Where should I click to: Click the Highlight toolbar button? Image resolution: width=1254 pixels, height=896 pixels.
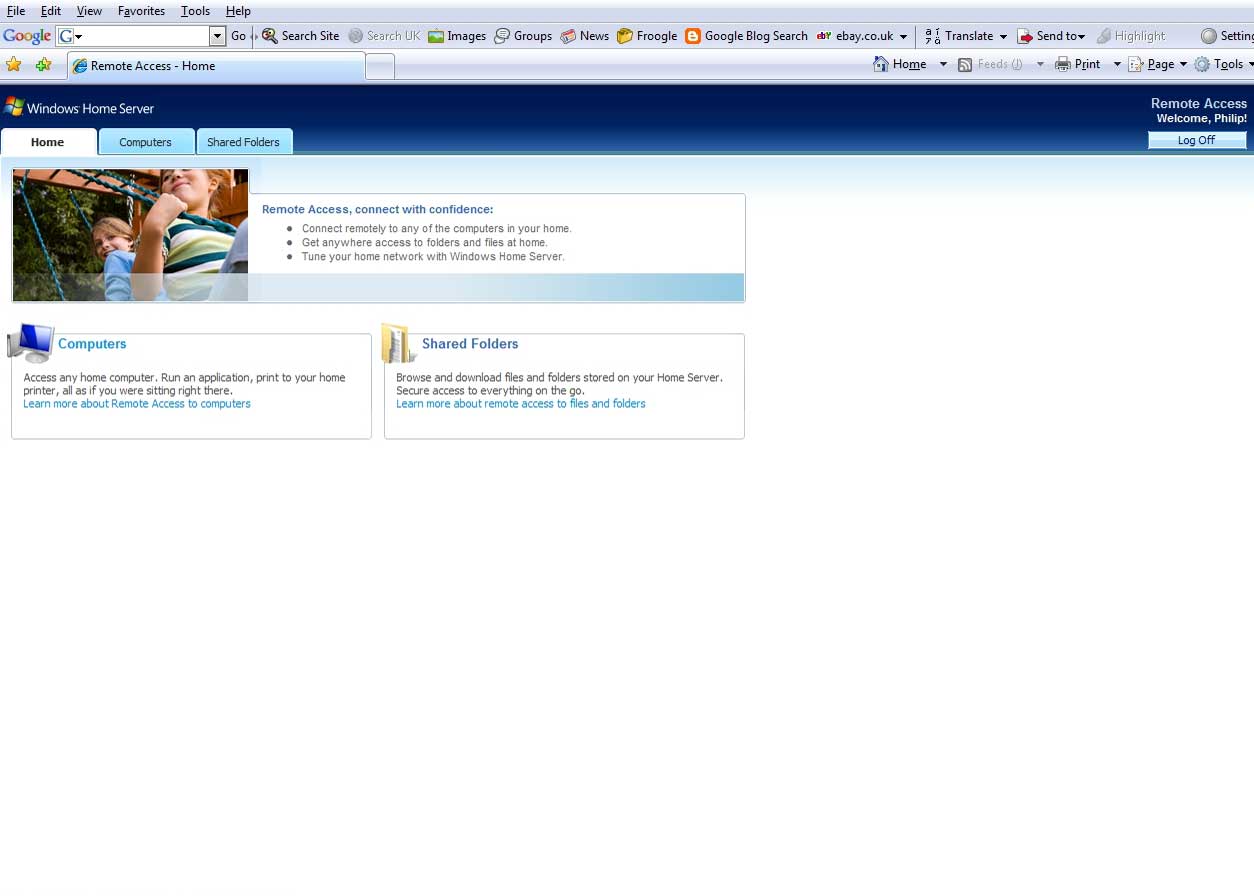[1131, 36]
